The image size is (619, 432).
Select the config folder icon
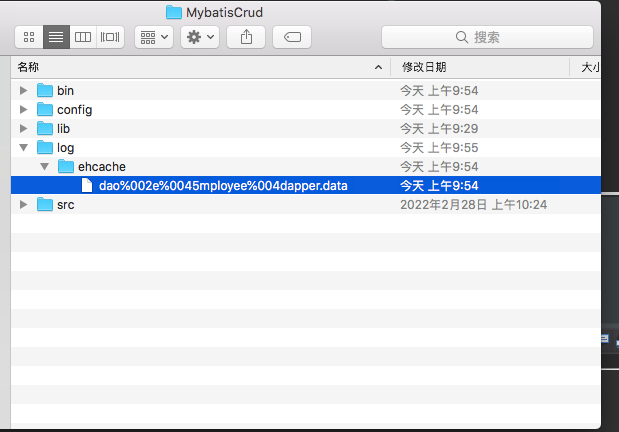[x=45, y=109]
